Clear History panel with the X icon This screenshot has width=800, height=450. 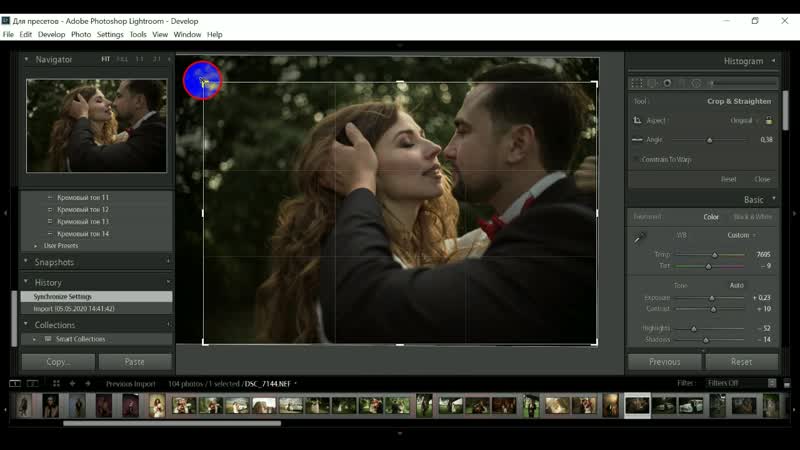[168, 282]
